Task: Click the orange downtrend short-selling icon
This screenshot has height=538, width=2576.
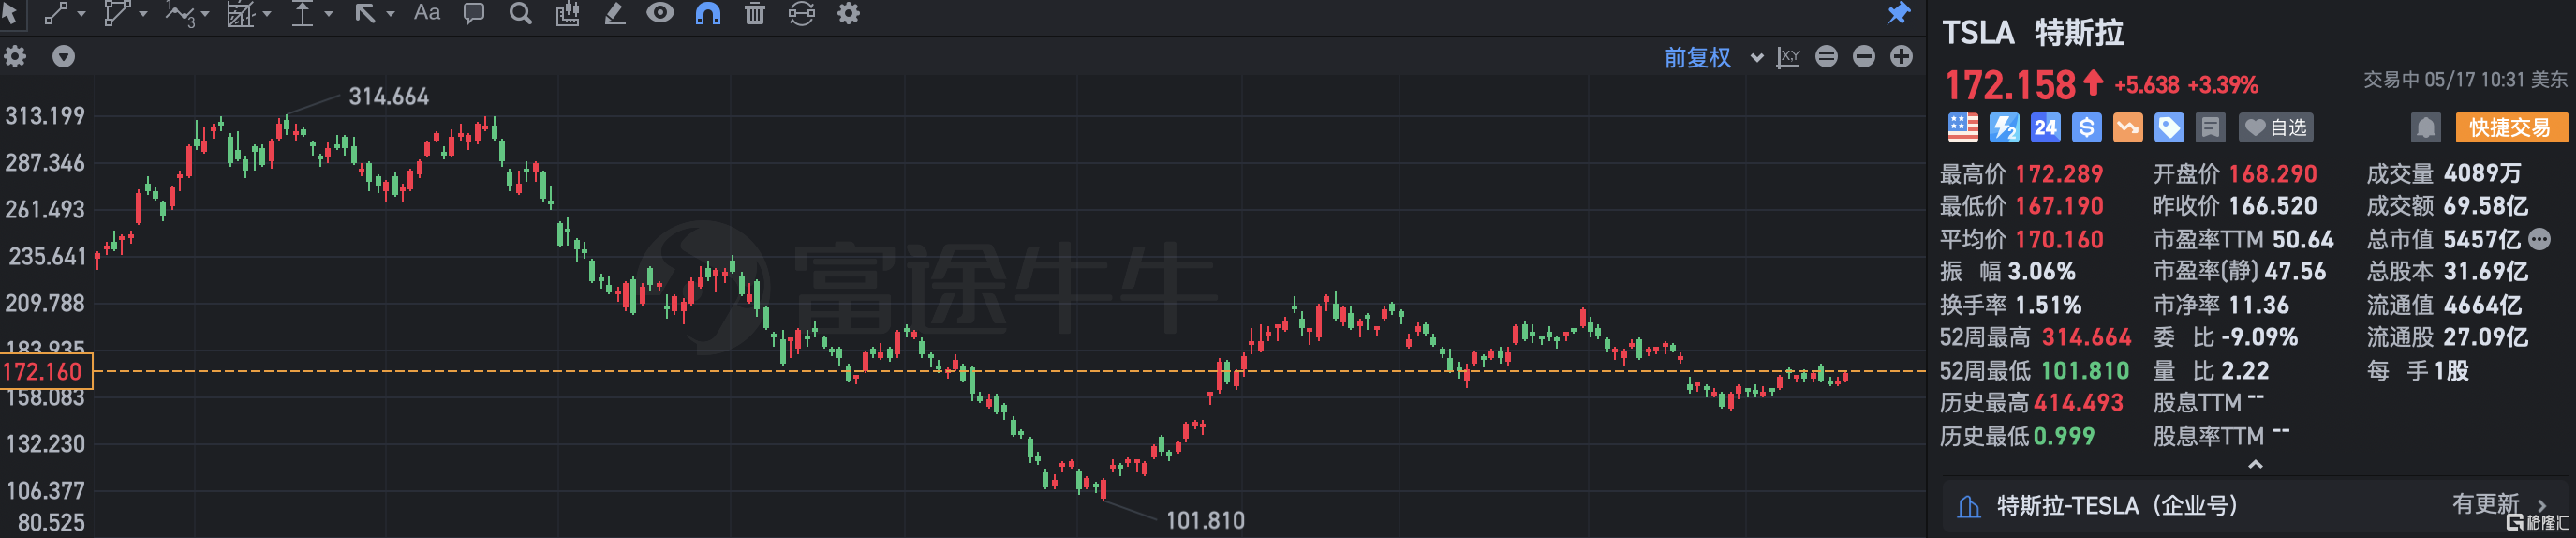Action: (2127, 127)
